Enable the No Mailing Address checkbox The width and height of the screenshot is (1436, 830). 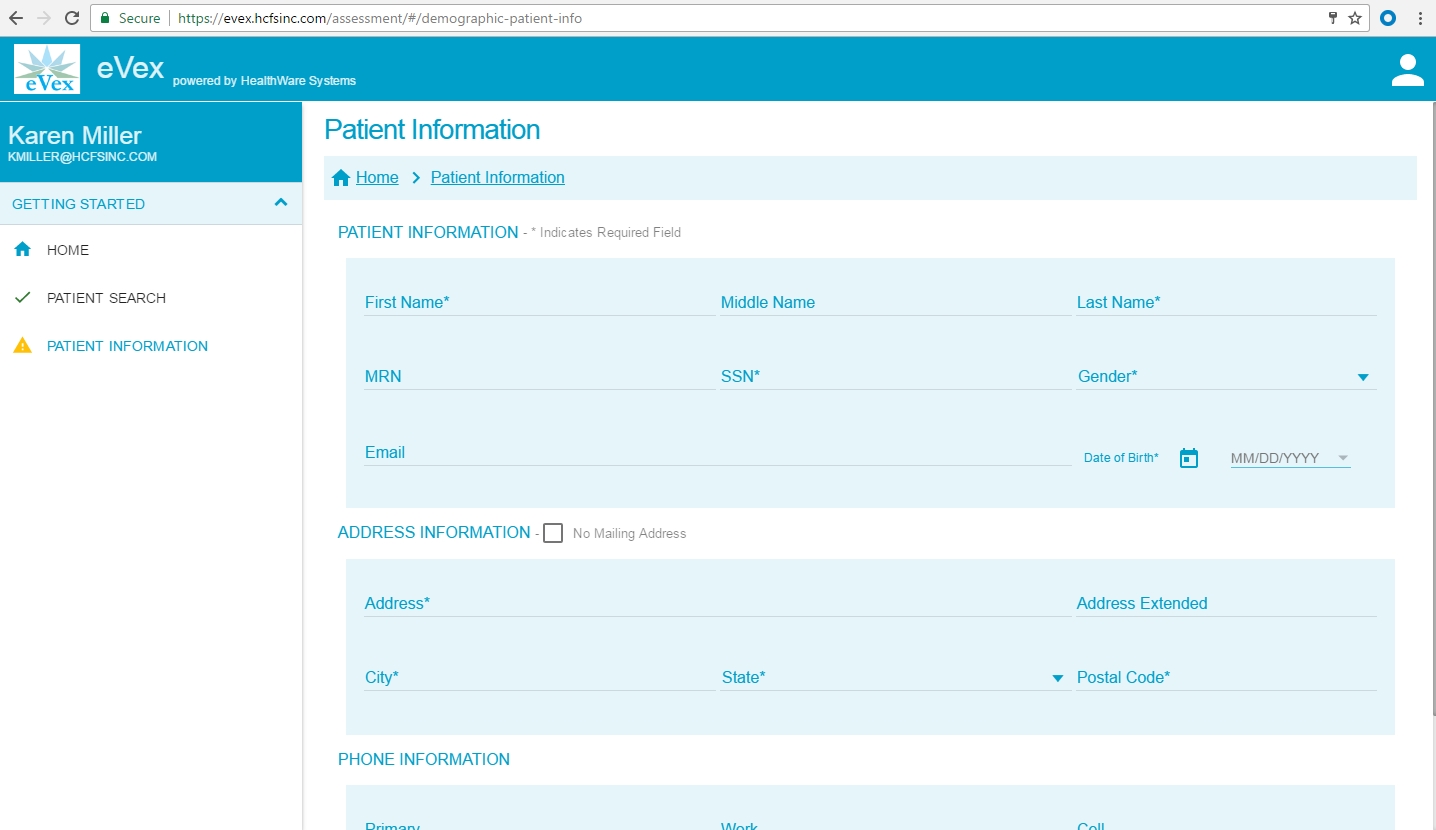pyautogui.click(x=553, y=533)
